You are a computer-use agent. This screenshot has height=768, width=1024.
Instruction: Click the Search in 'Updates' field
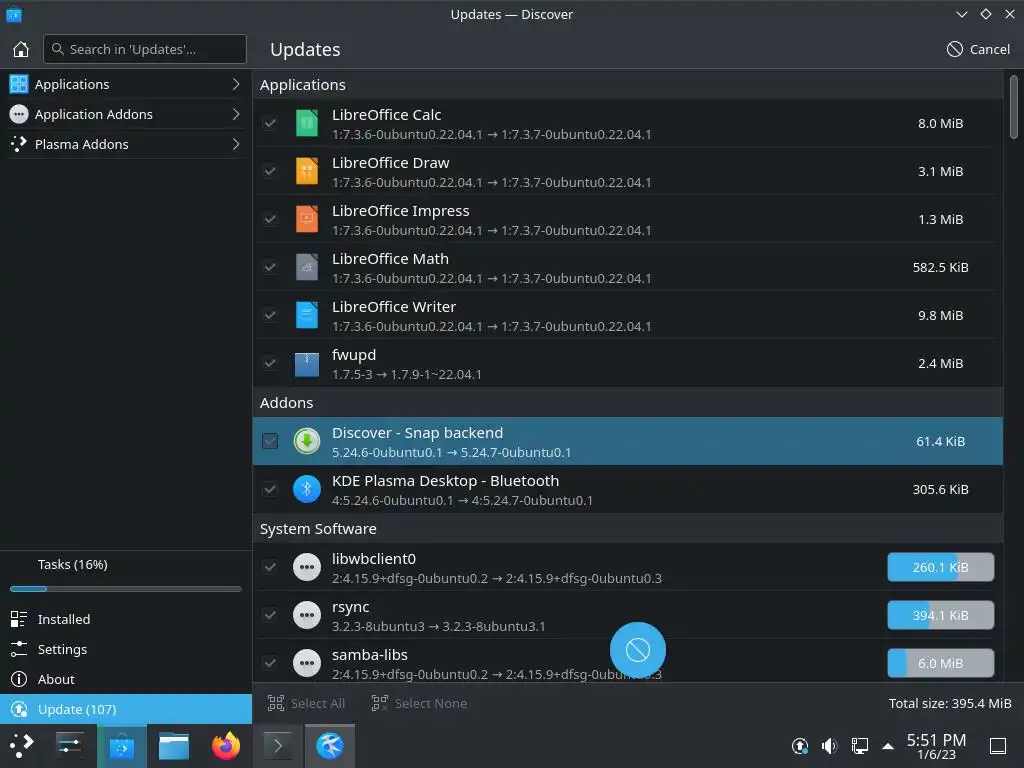point(145,49)
